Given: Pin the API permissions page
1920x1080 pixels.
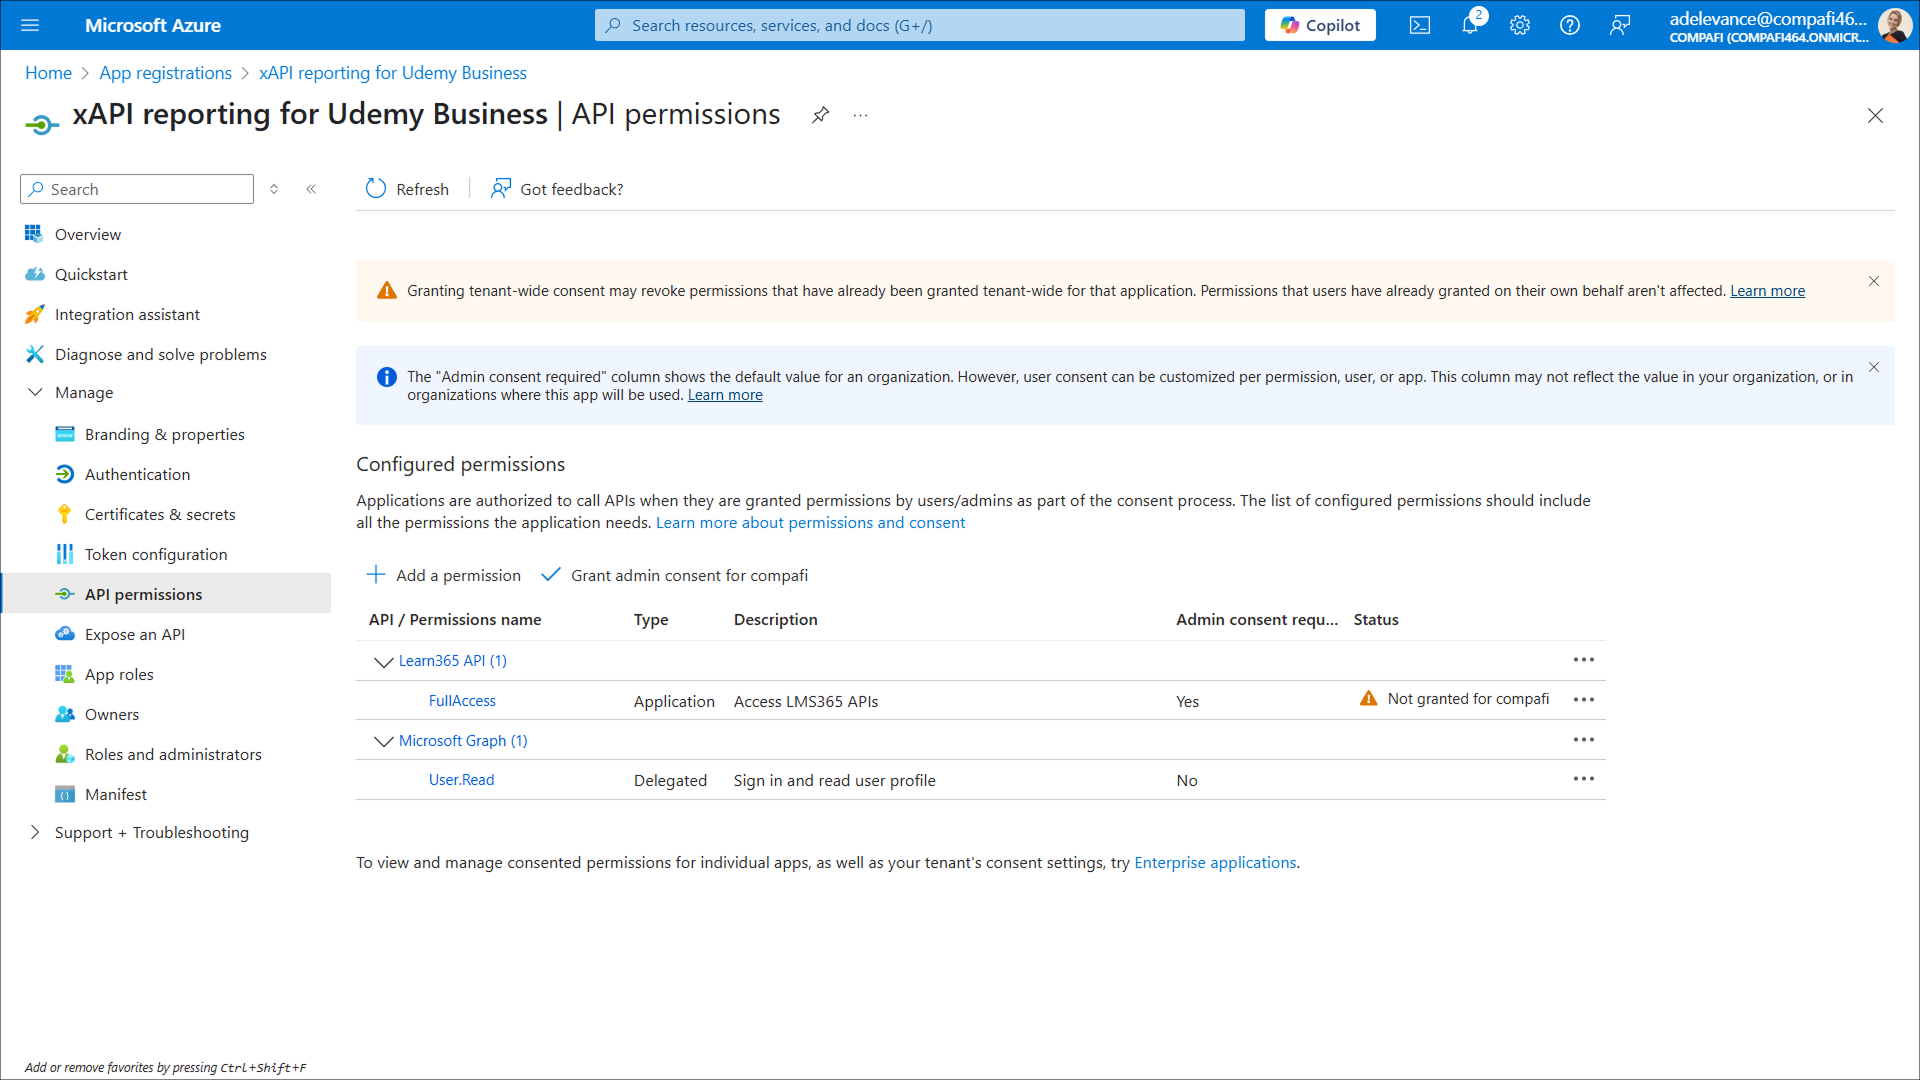Looking at the screenshot, I should click(x=820, y=115).
